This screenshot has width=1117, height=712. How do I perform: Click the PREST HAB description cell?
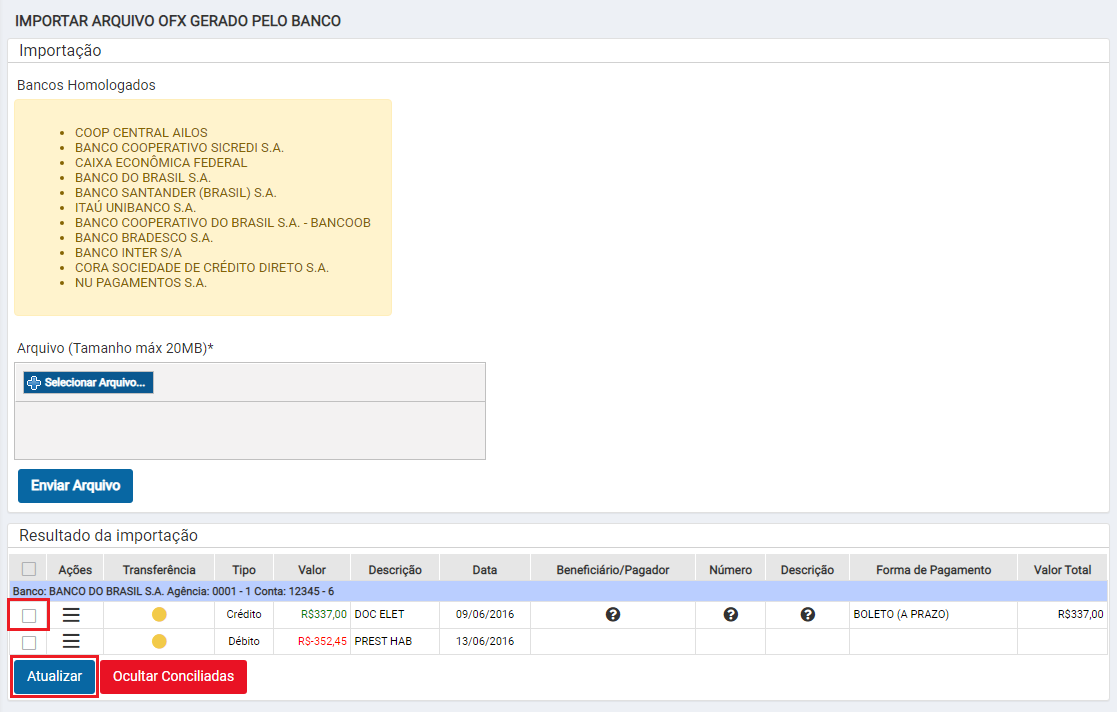click(x=395, y=641)
